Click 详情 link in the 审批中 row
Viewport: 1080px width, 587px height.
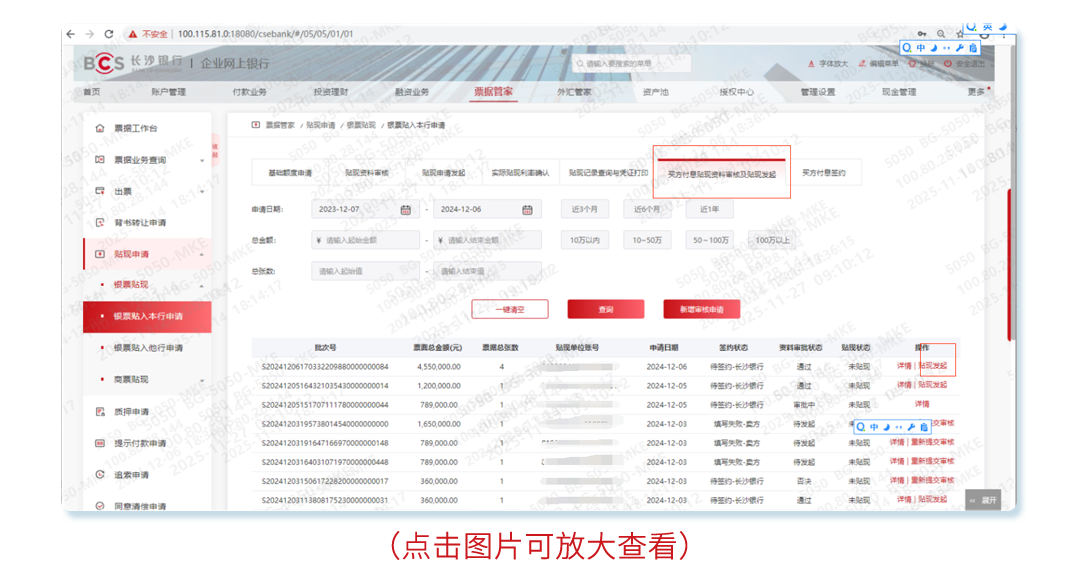[922, 404]
